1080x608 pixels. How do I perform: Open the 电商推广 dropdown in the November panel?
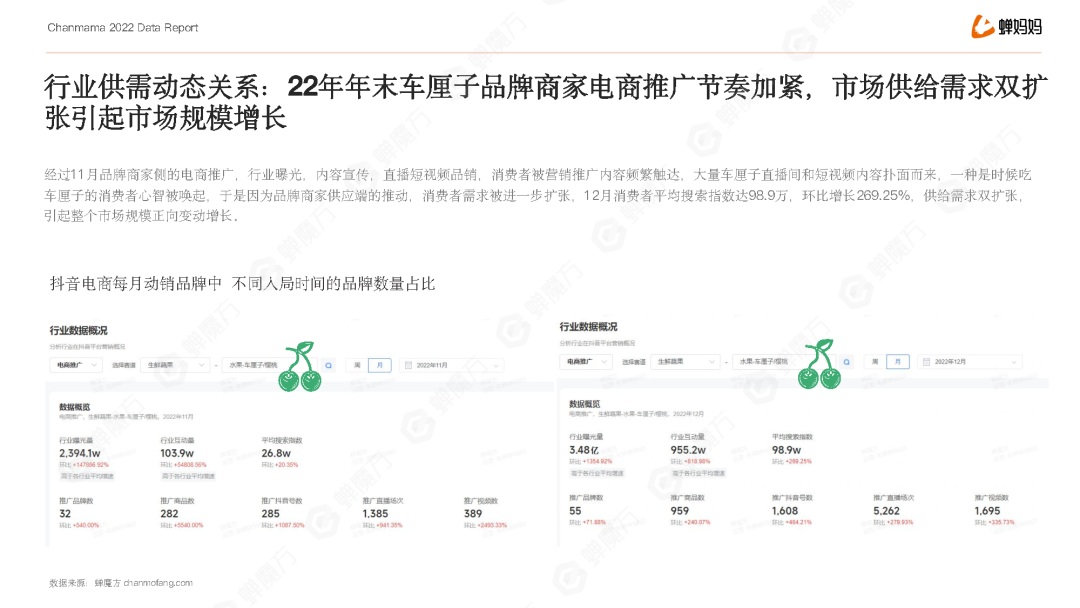76,365
